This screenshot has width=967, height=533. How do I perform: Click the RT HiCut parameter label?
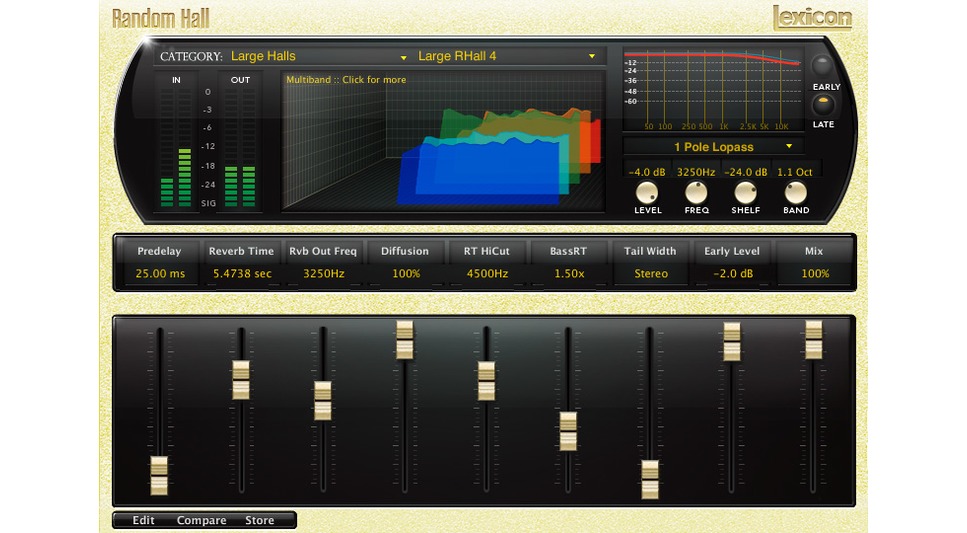pyautogui.click(x=487, y=251)
